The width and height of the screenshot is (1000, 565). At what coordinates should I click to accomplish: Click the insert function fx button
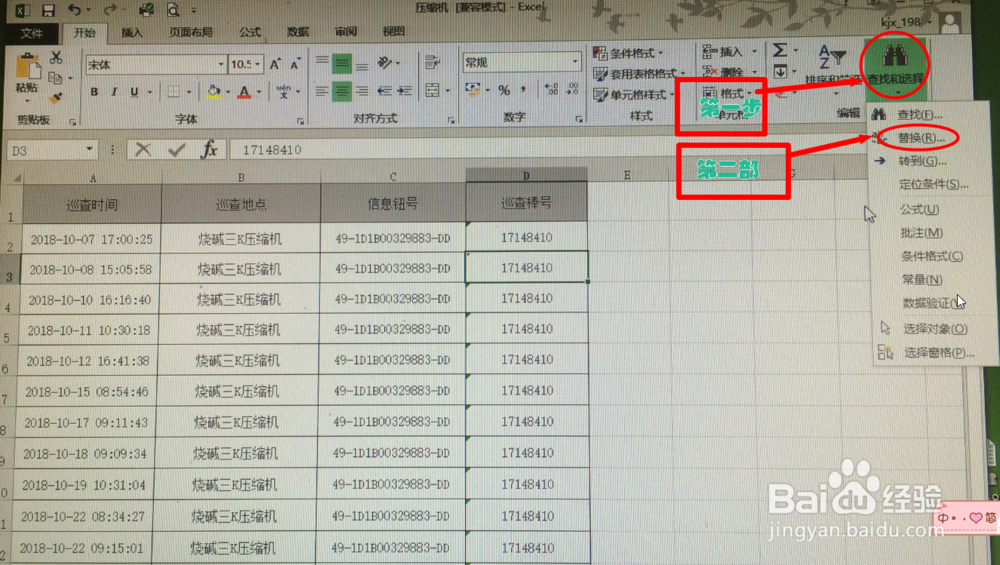point(209,150)
